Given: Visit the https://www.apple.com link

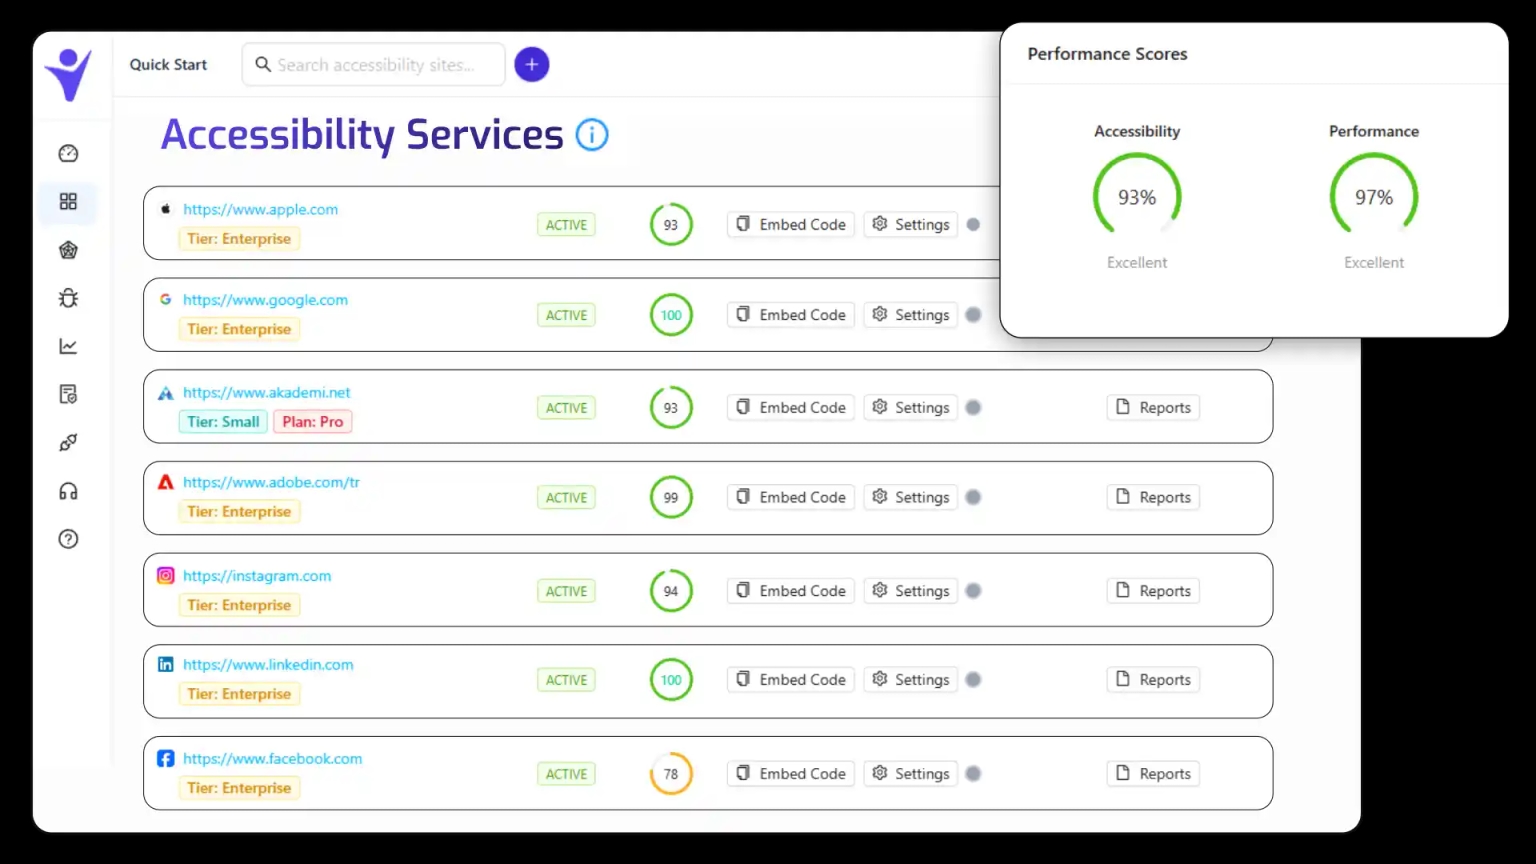Looking at the screenshot, I should [x=260, y=209].
